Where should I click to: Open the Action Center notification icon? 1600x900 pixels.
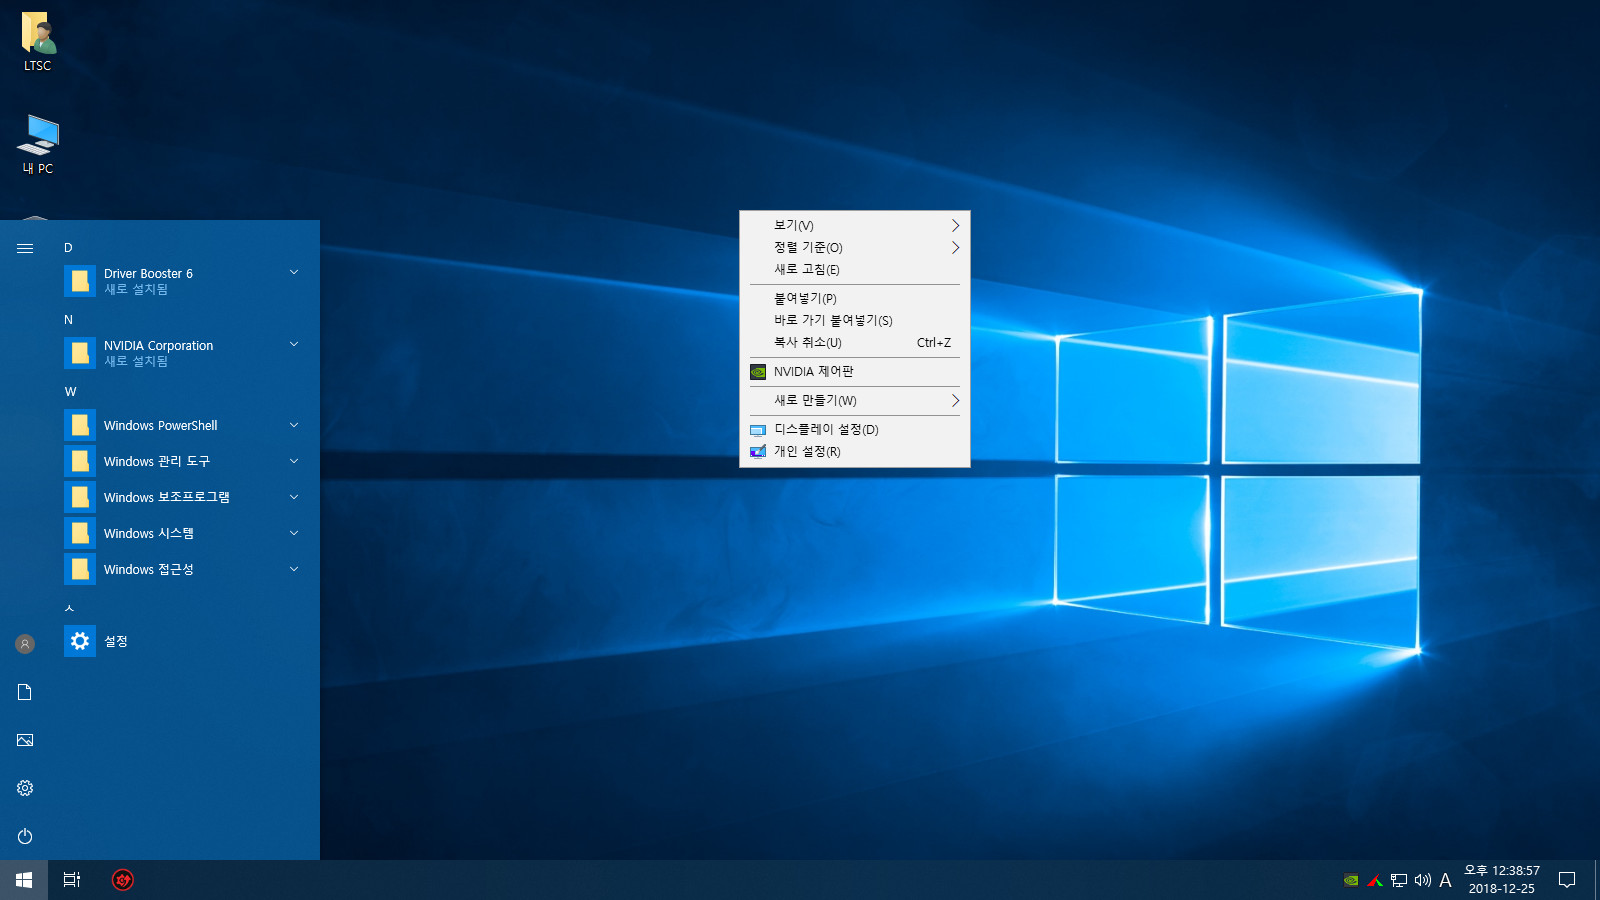coord(1567,880)
